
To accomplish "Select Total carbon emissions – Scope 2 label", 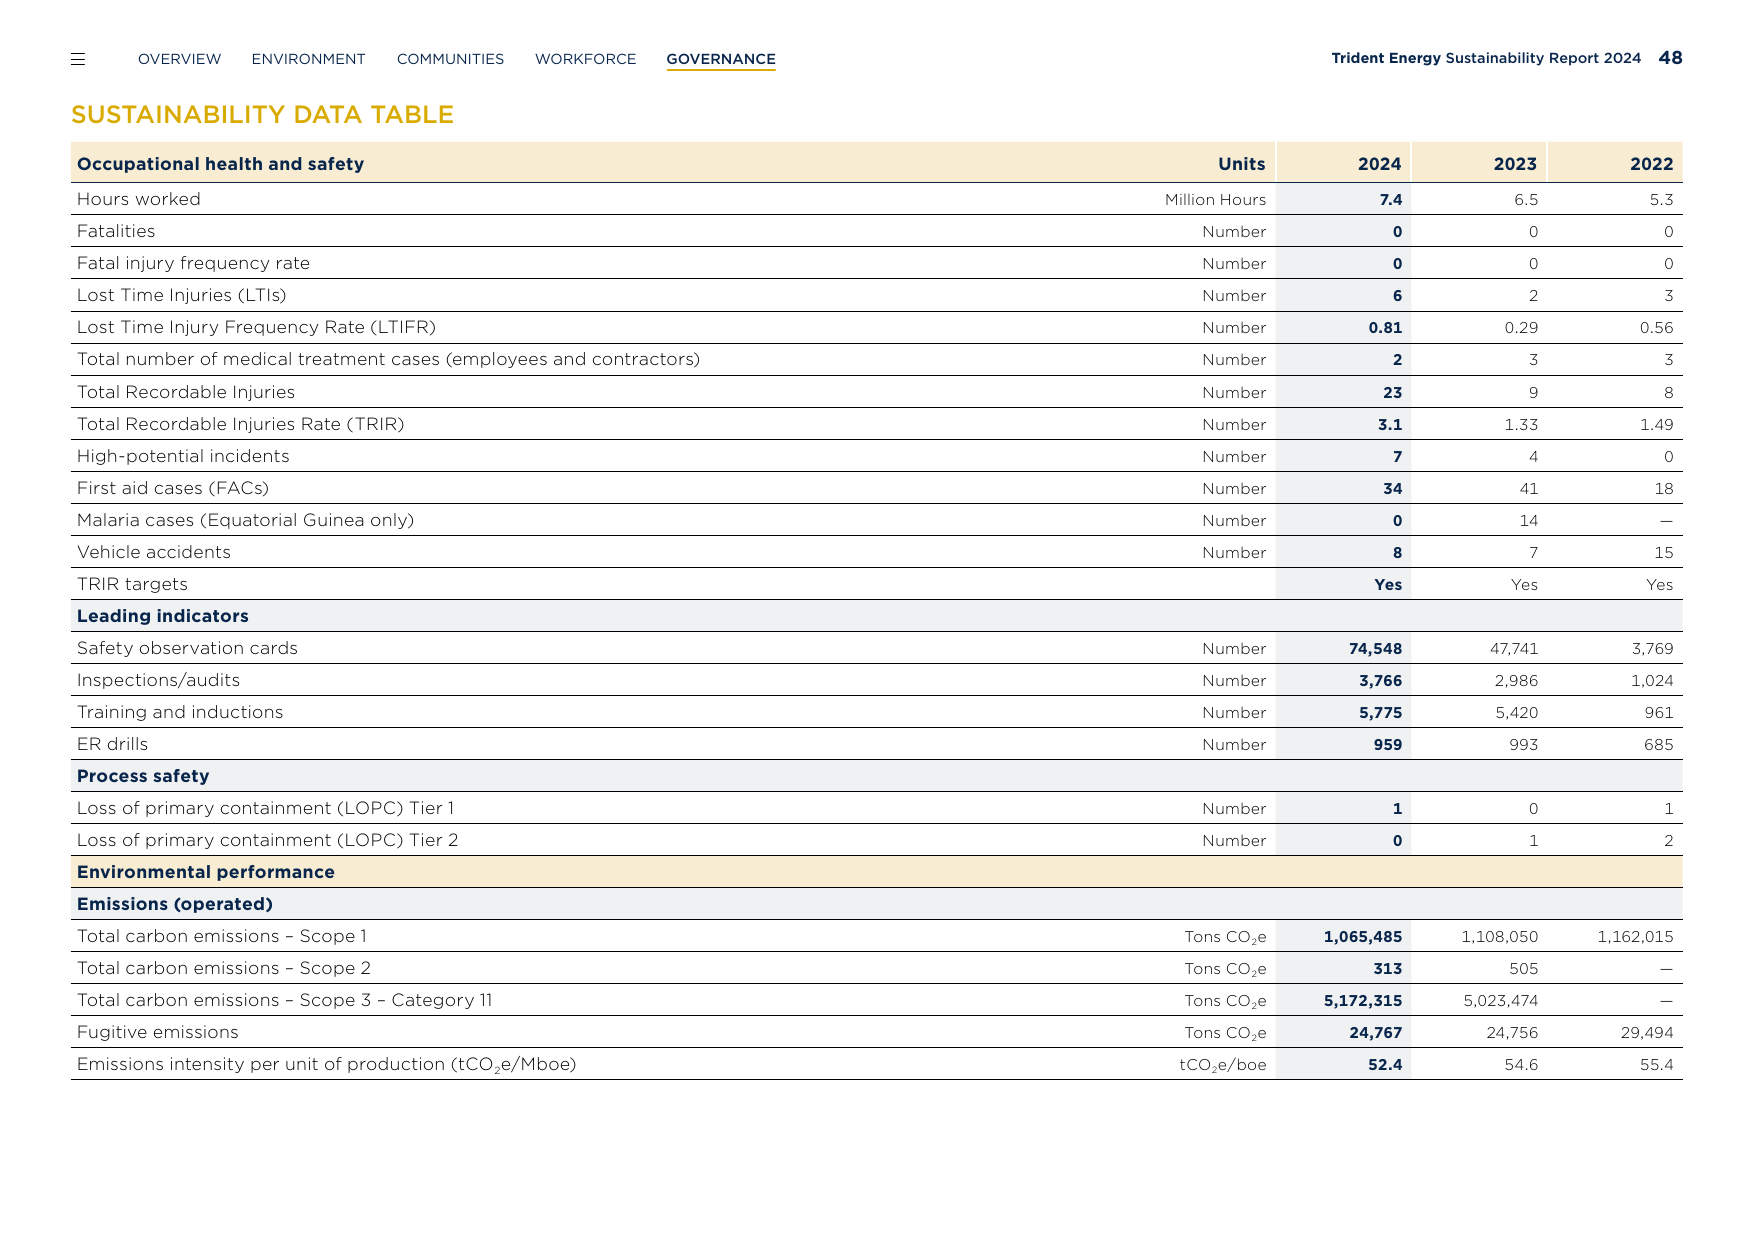I will (224, 968).
